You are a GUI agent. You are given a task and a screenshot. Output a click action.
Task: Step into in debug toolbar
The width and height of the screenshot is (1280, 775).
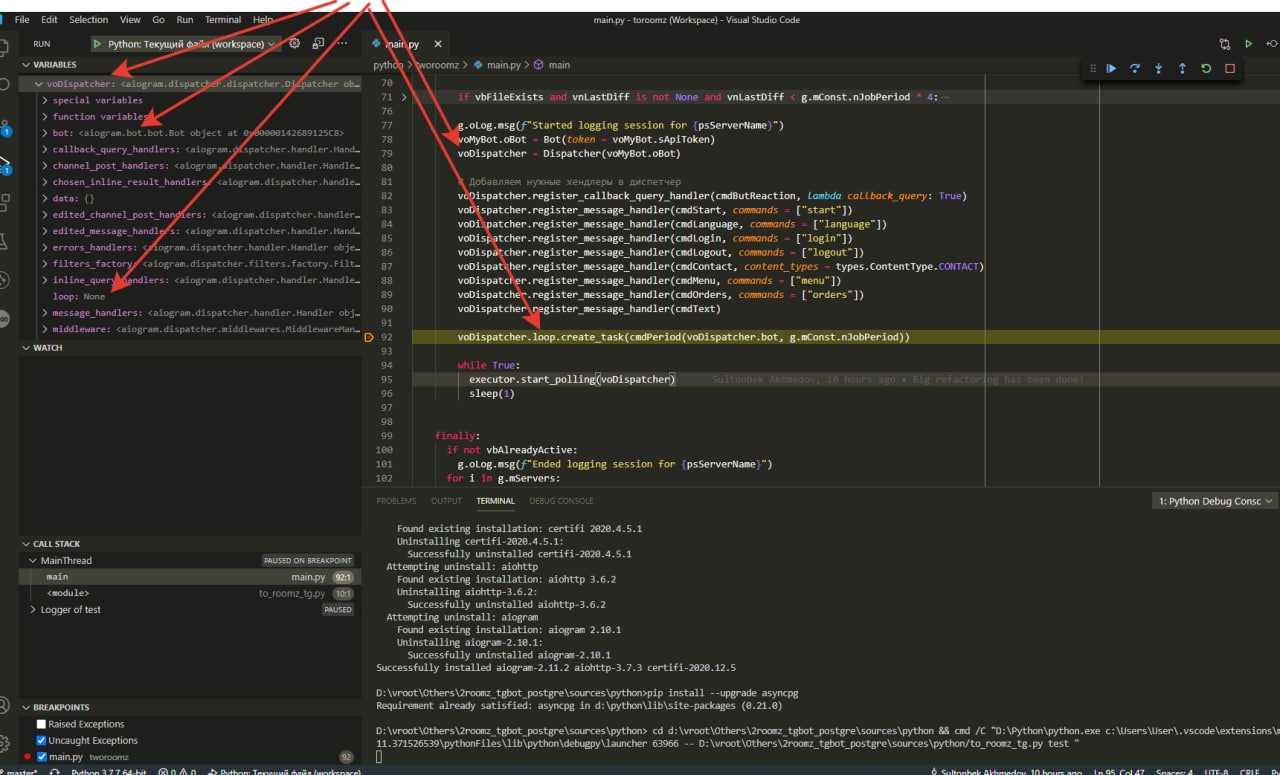click(x=1159, y=69)
